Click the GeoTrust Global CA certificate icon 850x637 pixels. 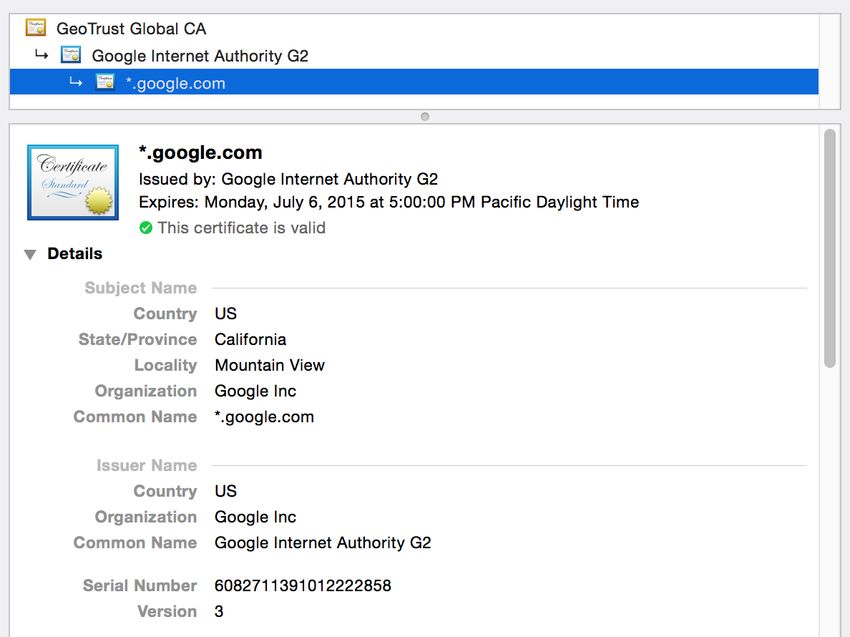click(36, 28)
